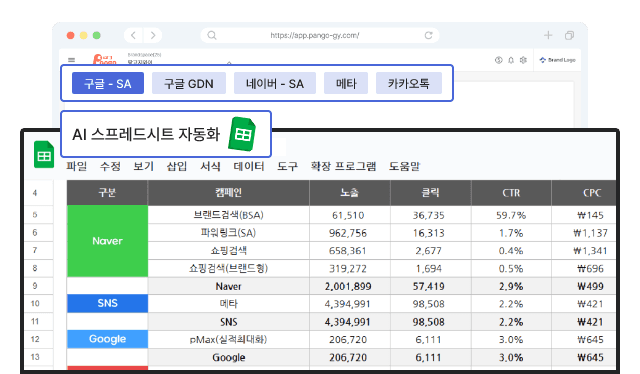Viewport: 640px width, 374px height.
Task: Click the ₩499 CPC cell
Action: [x=584, y=286]
